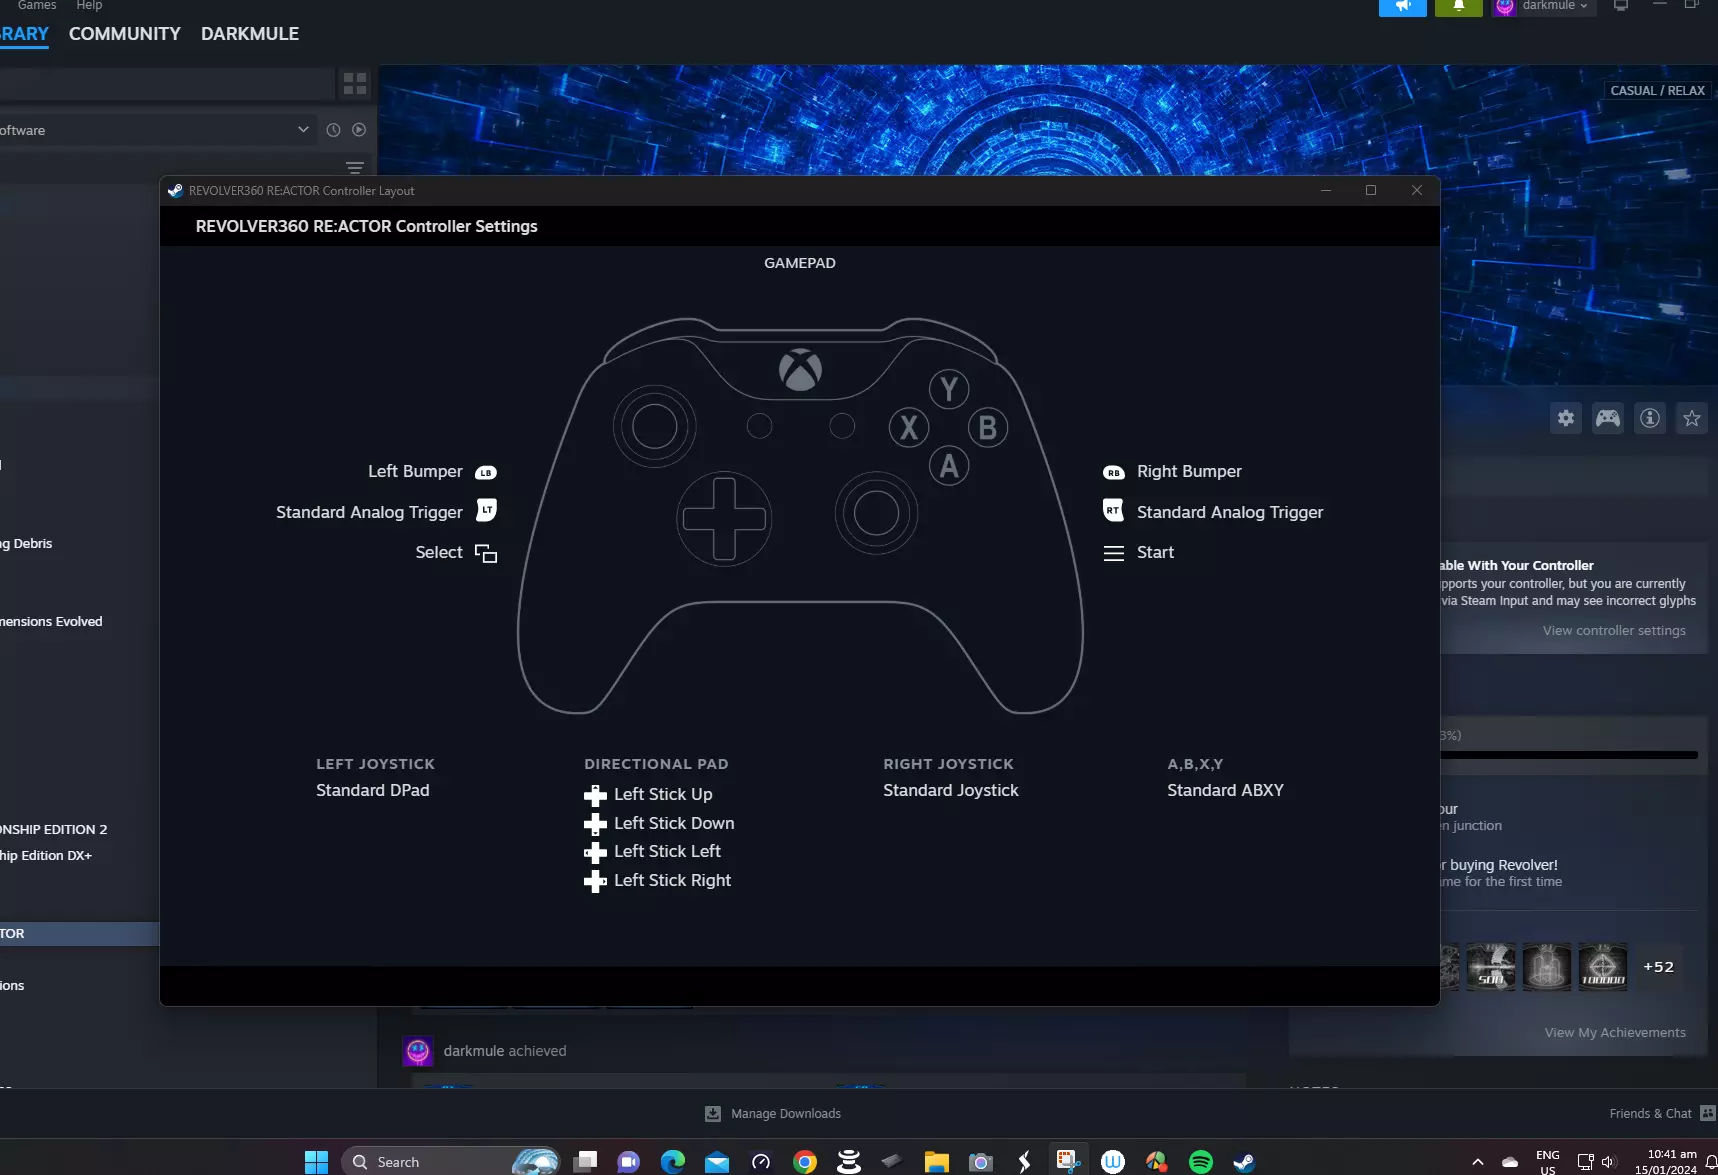
Task: Open File Explorer from the taskbar
Action: tap(937, 1161)
